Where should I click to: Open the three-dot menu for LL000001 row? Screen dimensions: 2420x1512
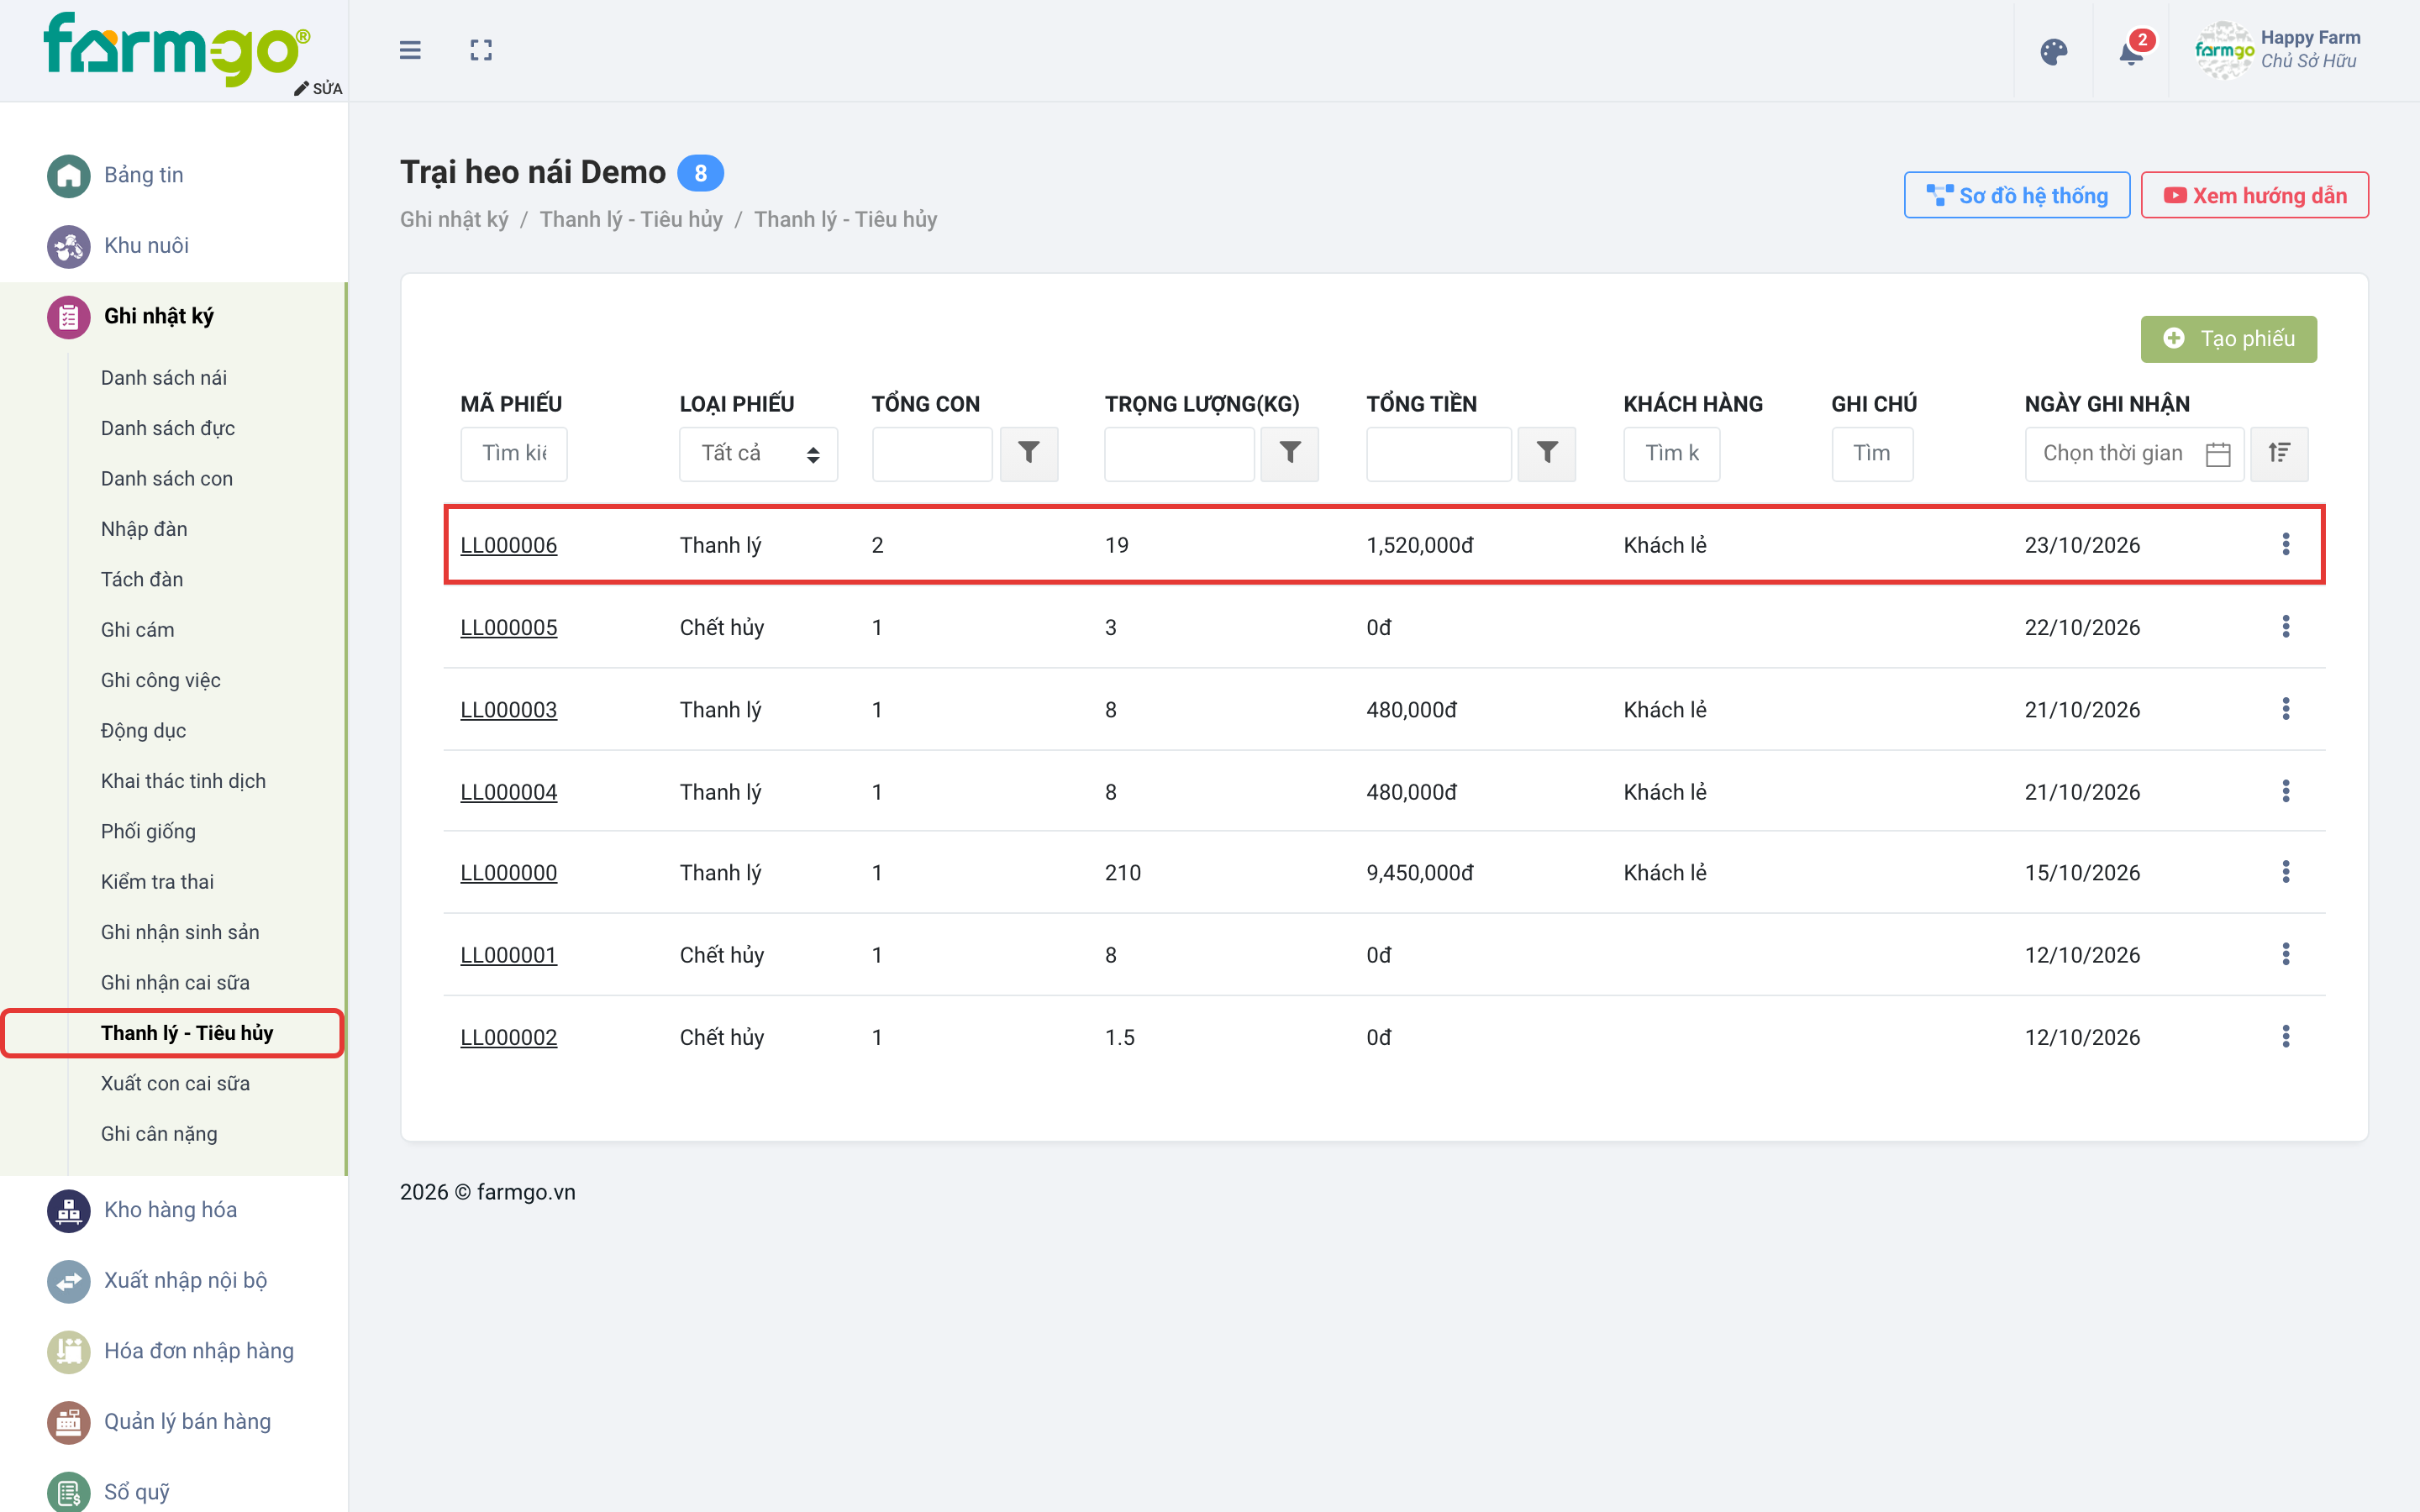click(2285, 954)
